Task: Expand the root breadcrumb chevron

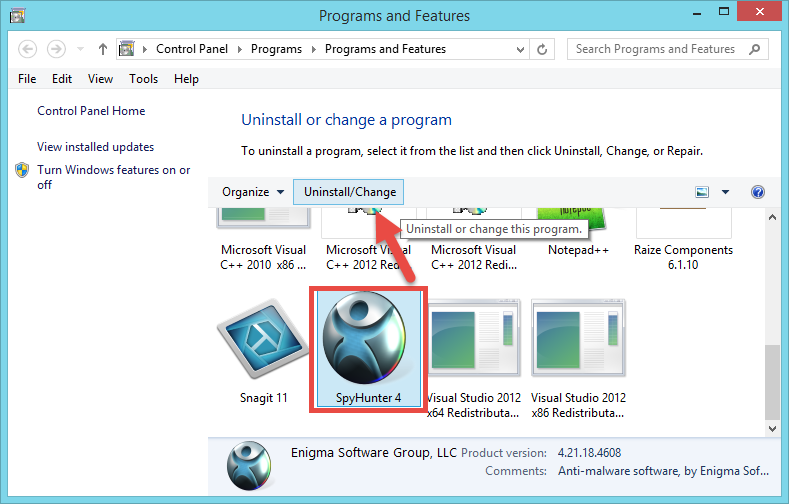Action: pos(145,49)
